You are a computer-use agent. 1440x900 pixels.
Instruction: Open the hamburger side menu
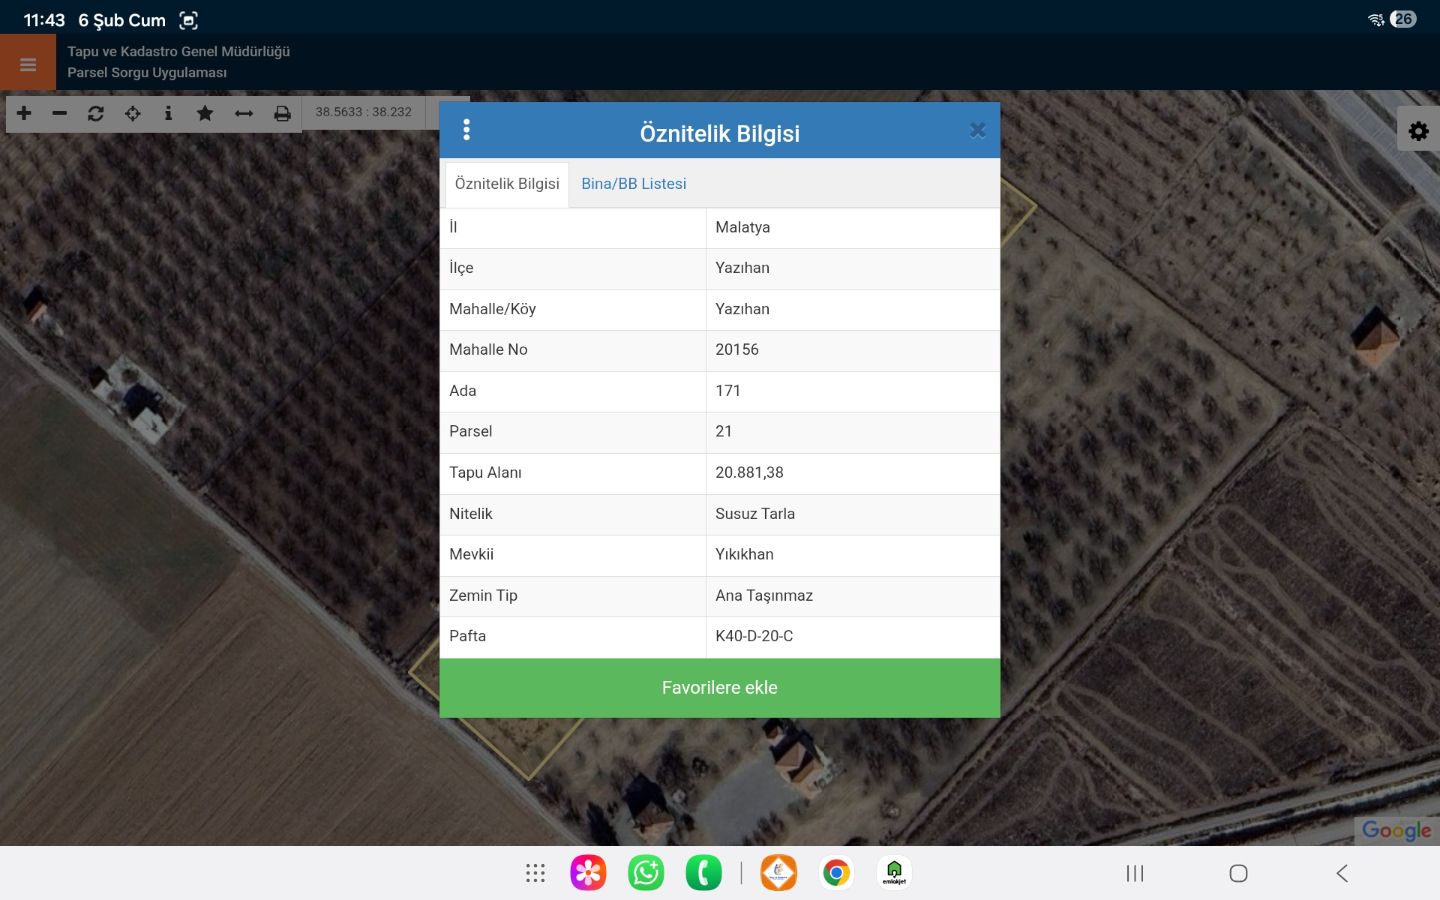click(28, 64)
